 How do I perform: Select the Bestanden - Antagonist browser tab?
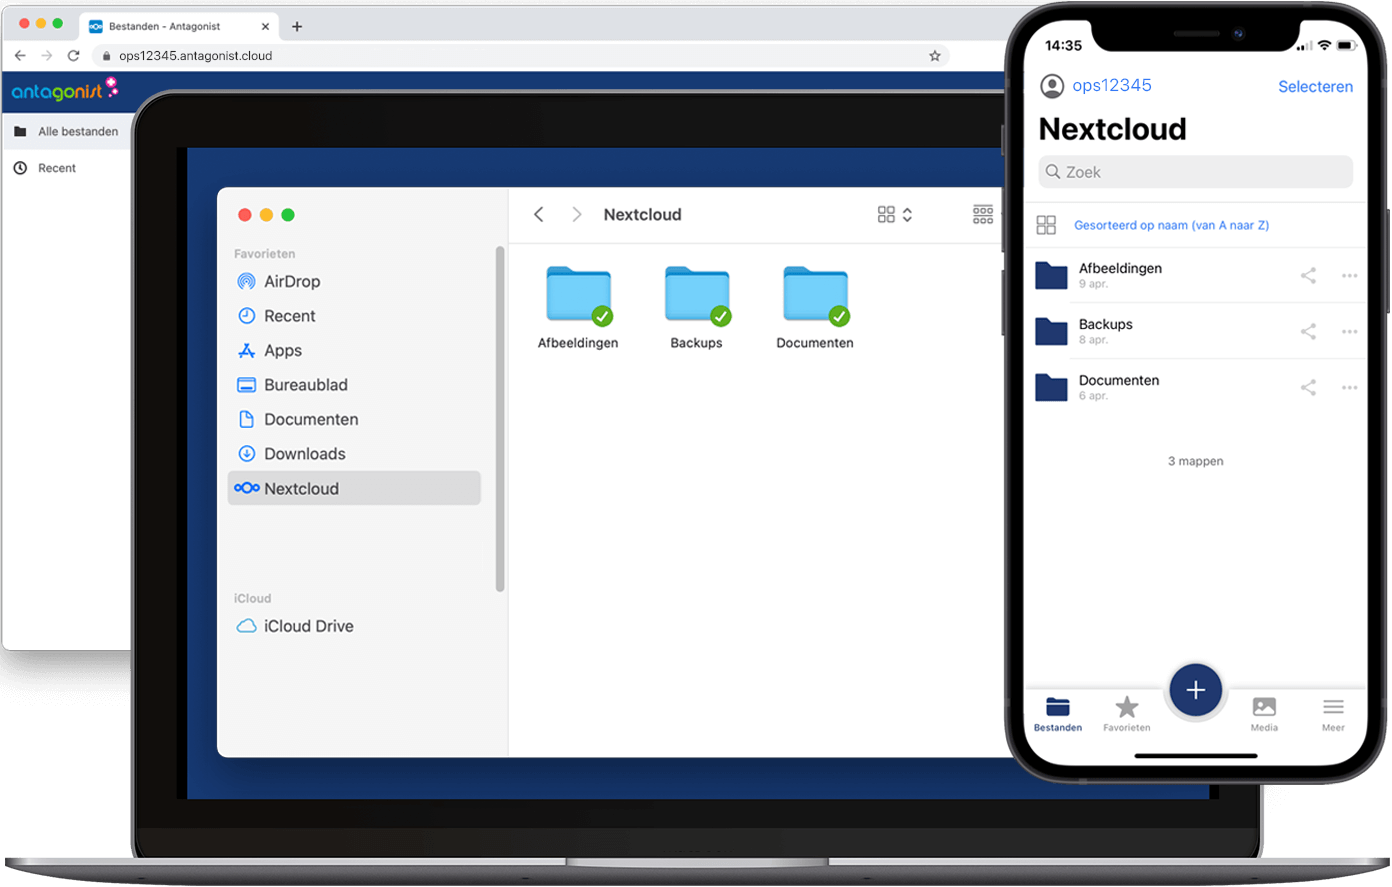(178, 27)
